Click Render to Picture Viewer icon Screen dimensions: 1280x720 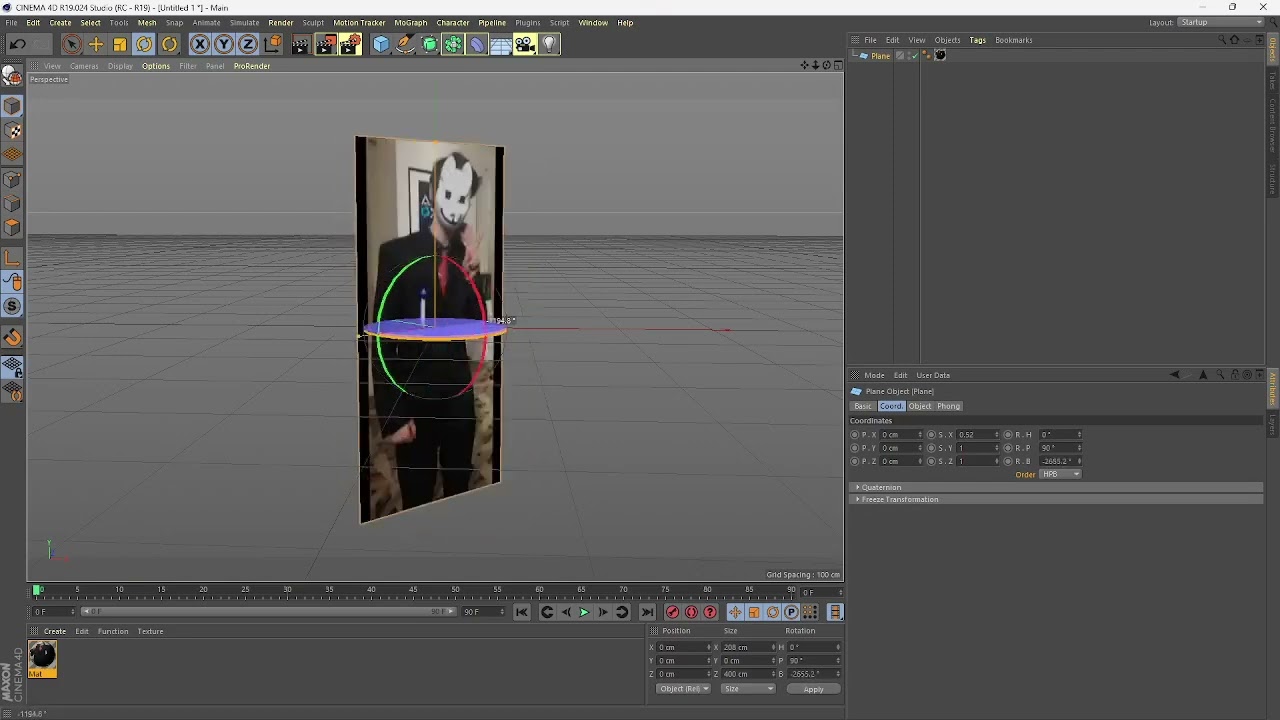[x=325, y=44]
